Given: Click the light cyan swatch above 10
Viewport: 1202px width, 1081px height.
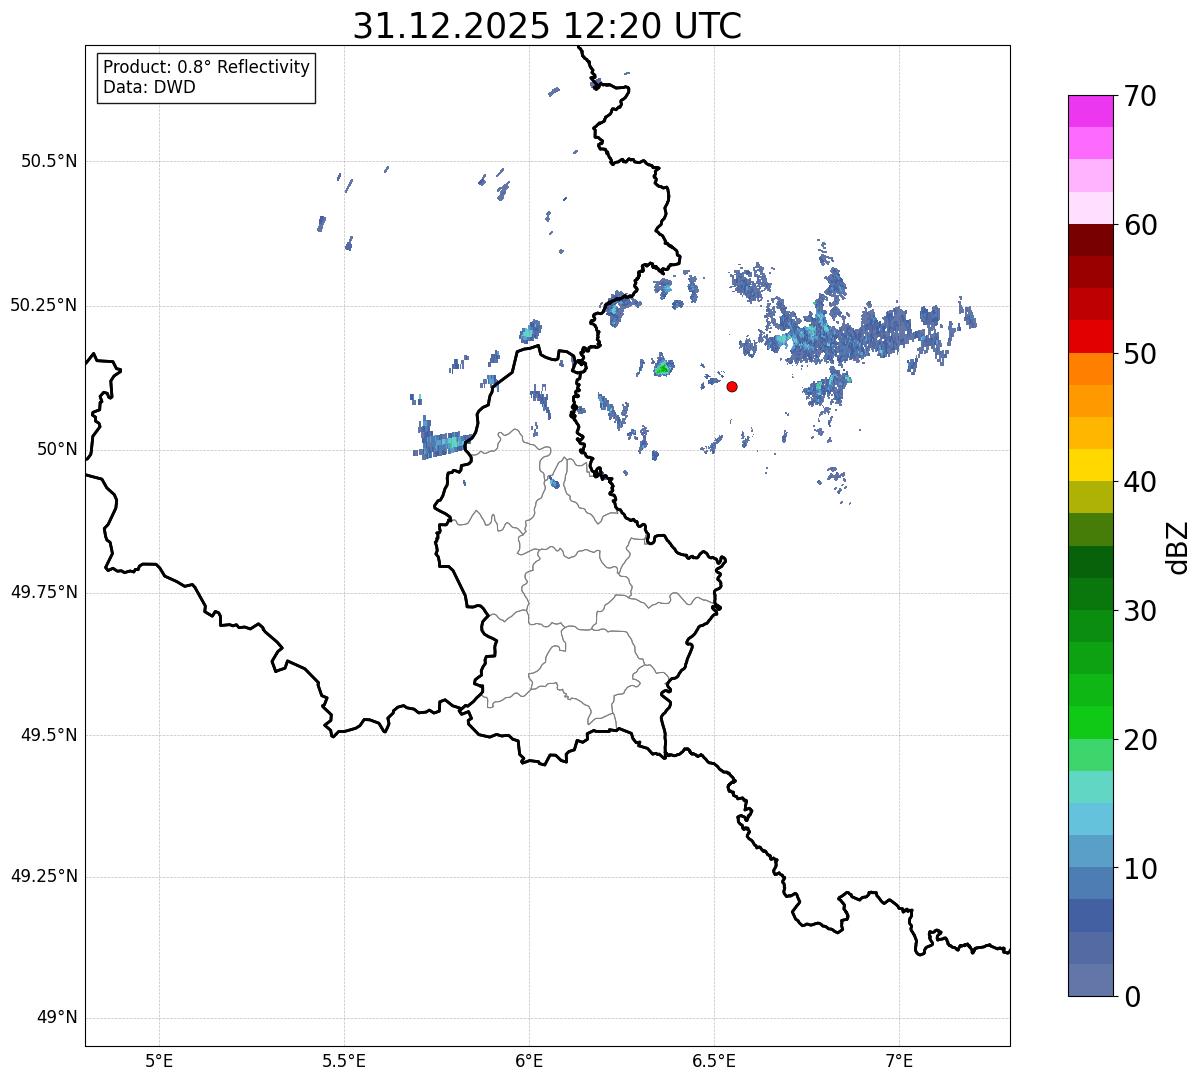Looking at the screenshot, I should (x=1091, y=819).
